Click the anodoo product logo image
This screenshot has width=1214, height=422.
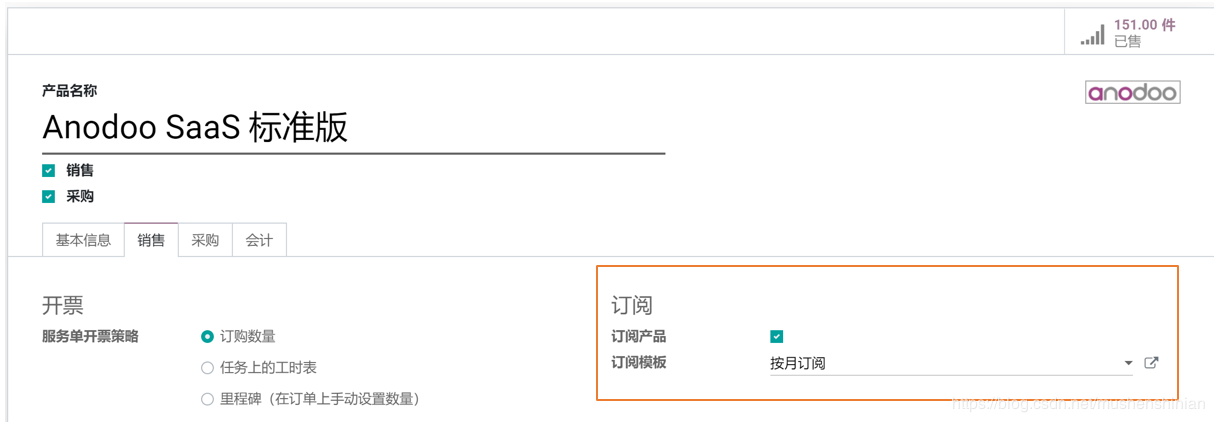pos(1133,93)
